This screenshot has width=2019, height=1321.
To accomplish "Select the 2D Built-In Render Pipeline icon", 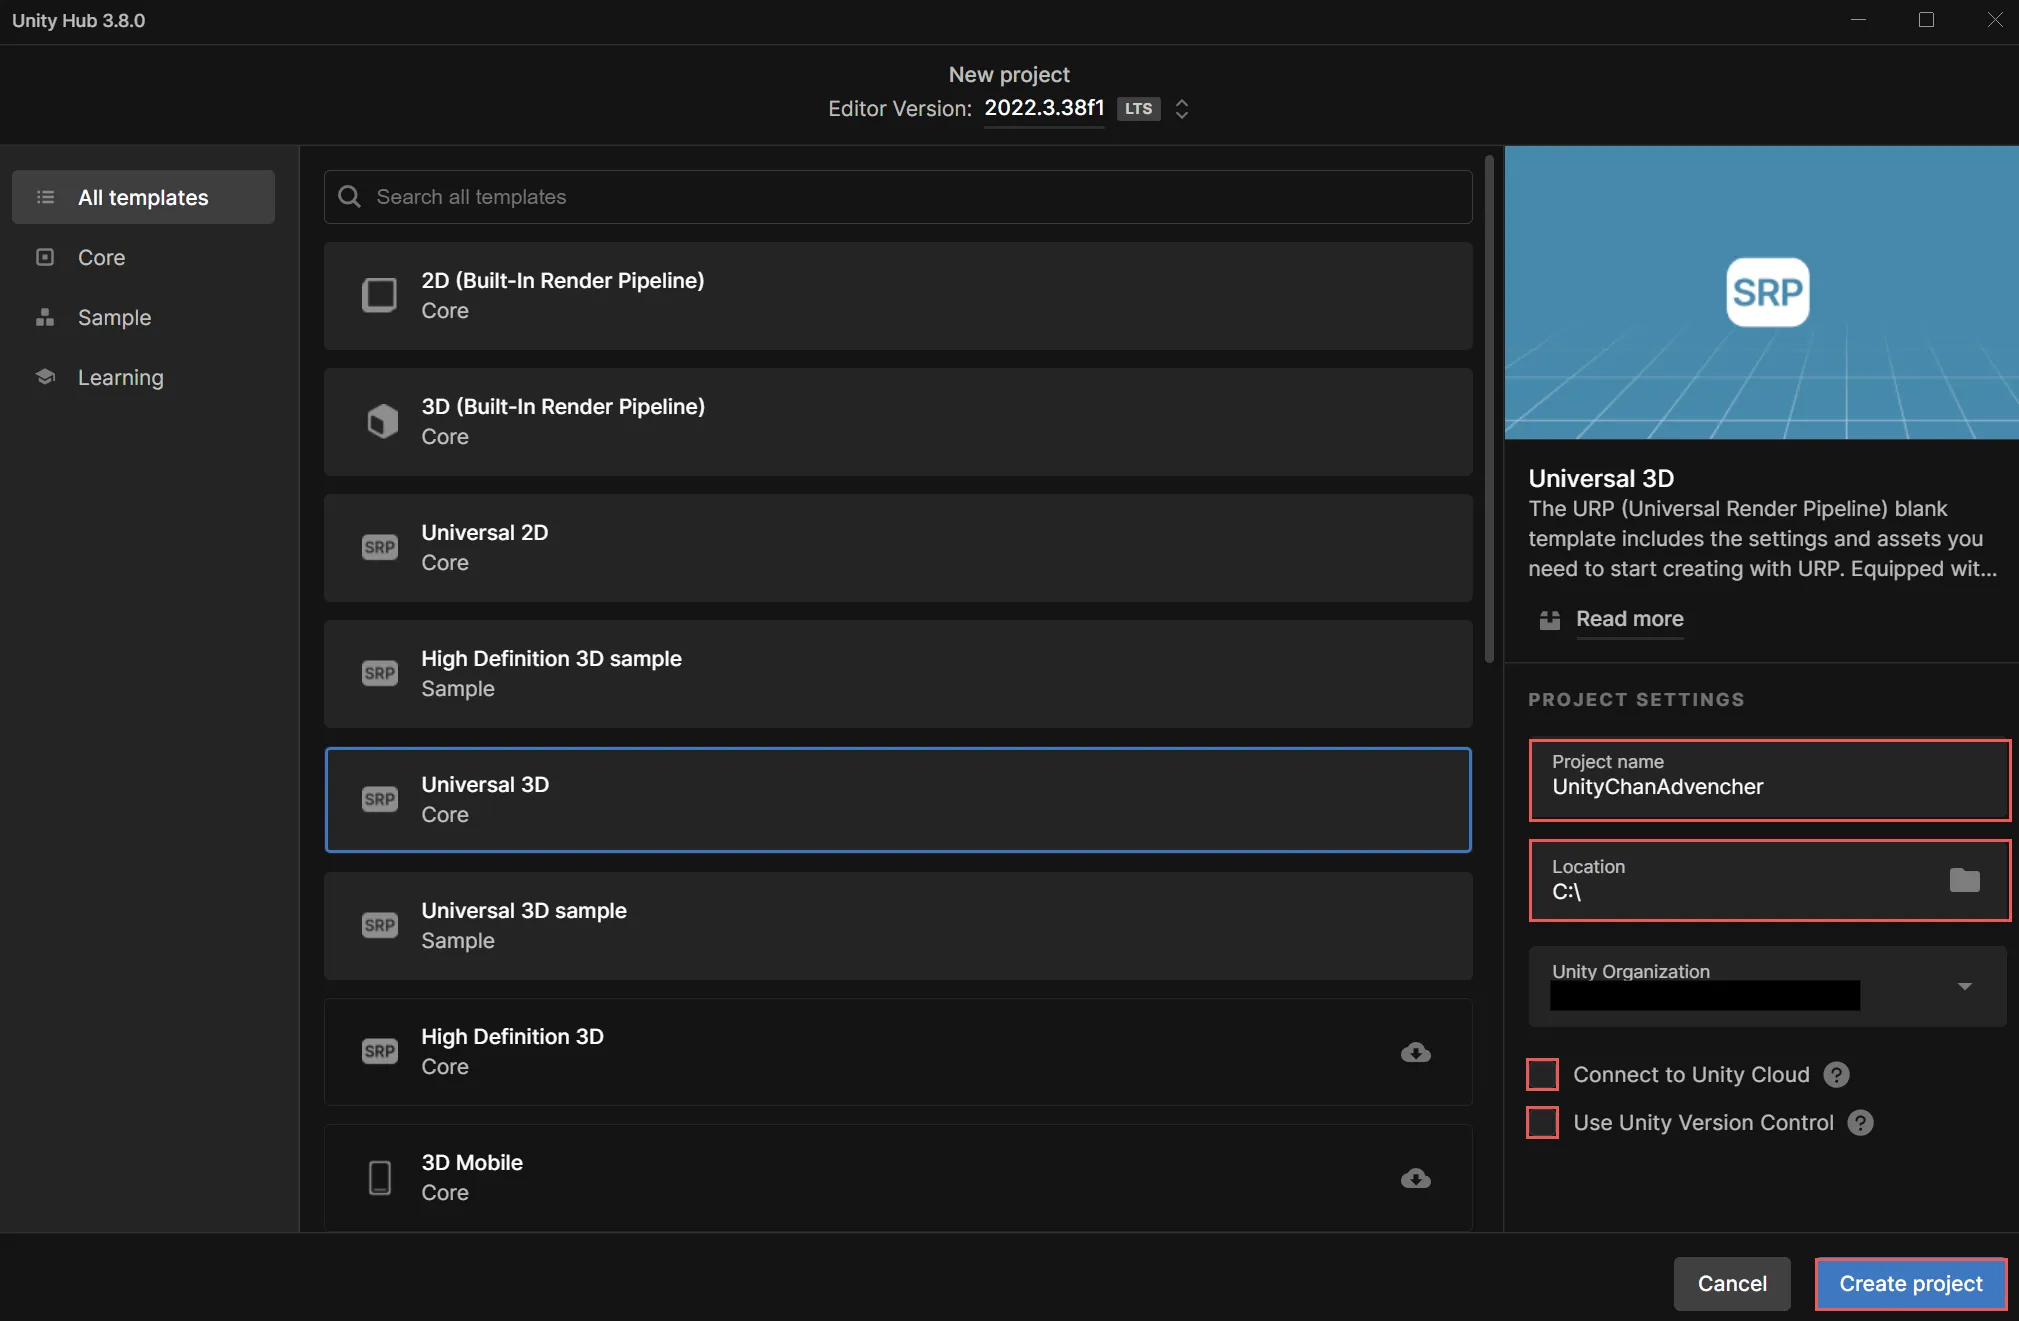I will (379, 295).
